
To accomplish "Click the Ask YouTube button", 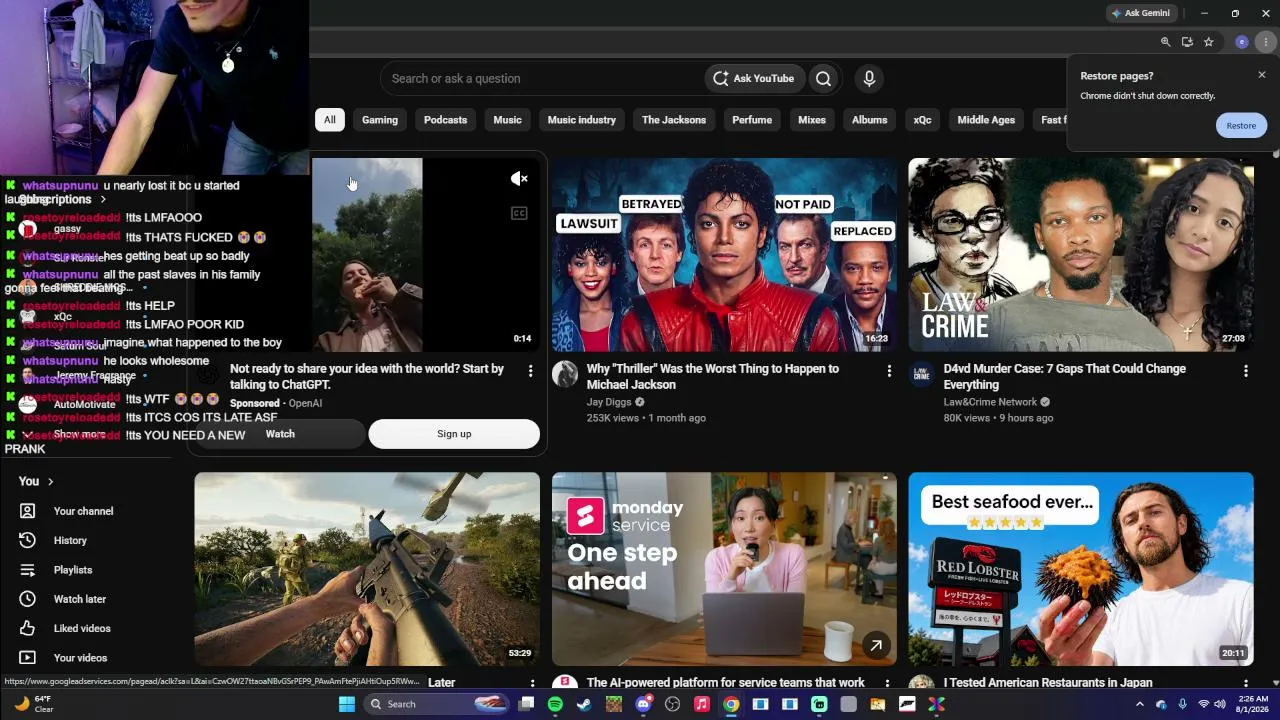I will (755, 79).
